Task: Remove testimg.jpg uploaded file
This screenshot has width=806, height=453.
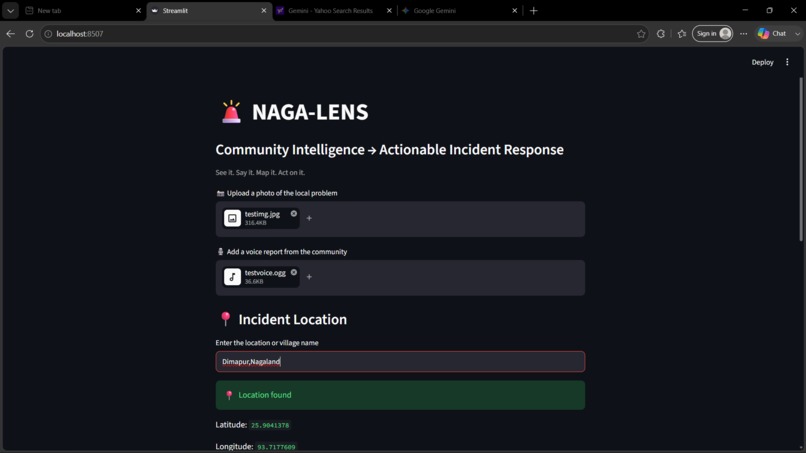Action: (x=294, y=213)
